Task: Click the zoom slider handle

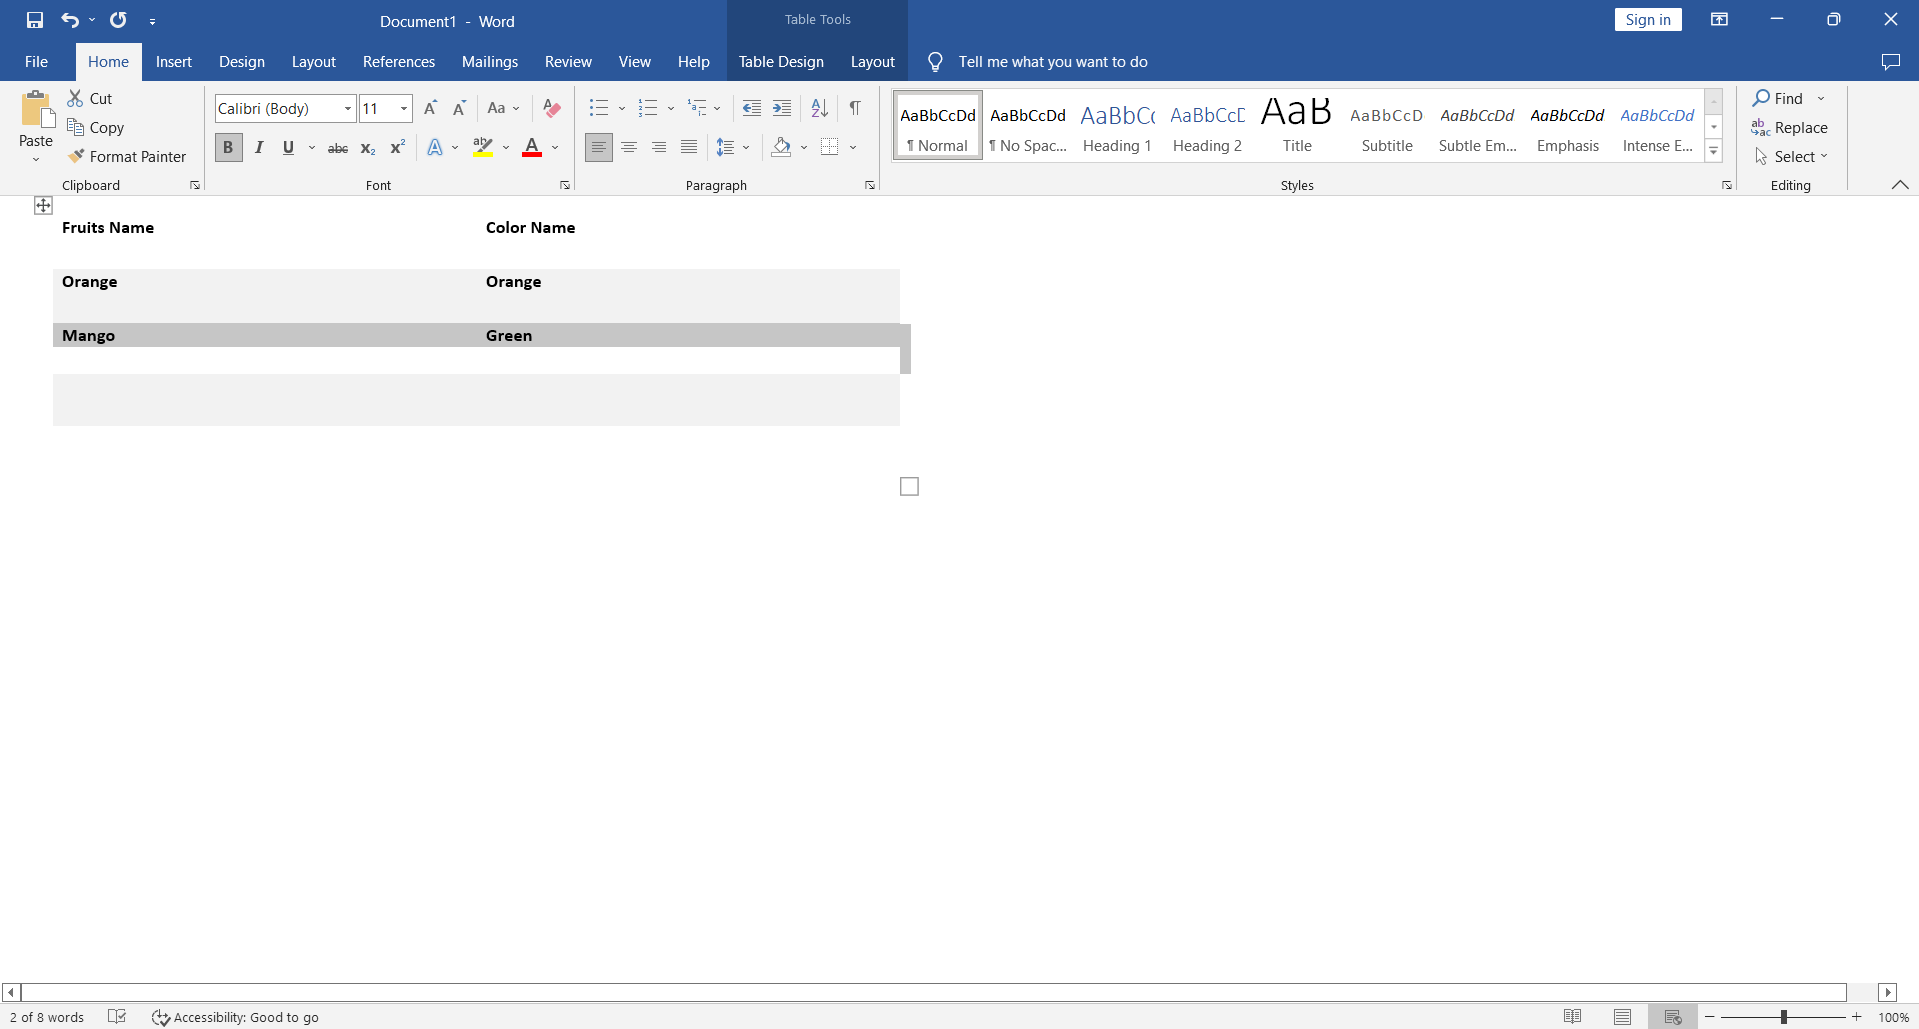Action: click(x=1783, y=1017)
